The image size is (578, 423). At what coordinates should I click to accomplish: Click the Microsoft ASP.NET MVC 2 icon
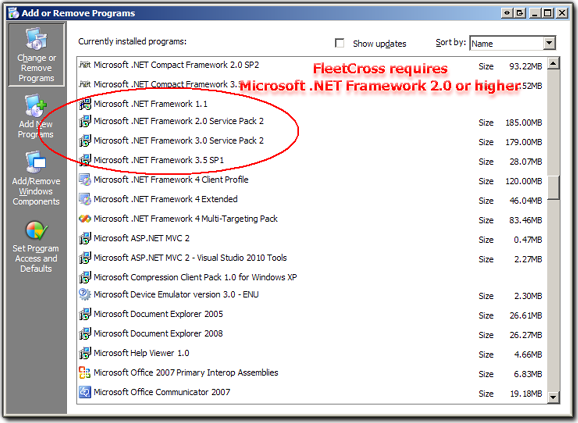click(x=85, y=238)
